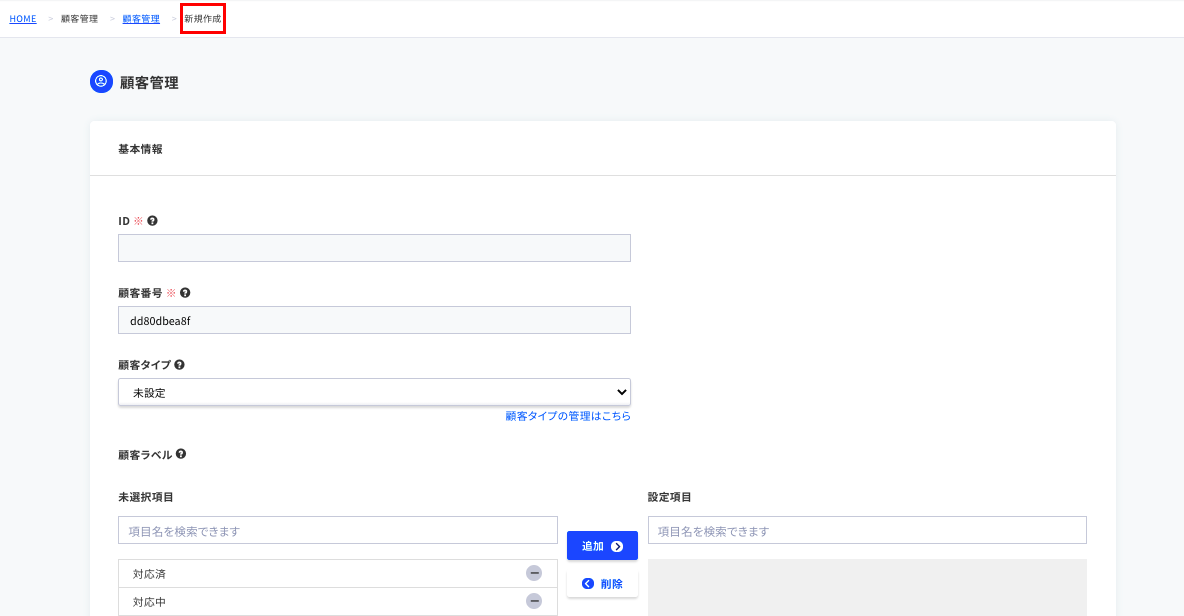Image resolution: width=1184 pixels, height=616 pixels.
Task: Click the 顧客ラベル field label
Action: point(145,455)
